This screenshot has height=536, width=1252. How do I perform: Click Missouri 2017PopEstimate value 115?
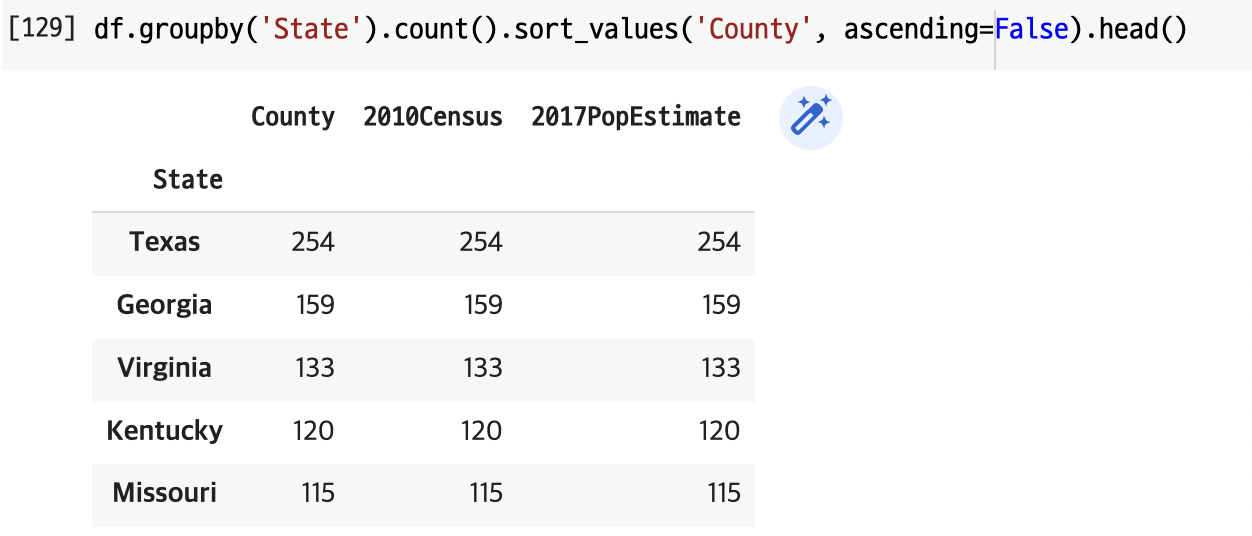tap(724, 493)
